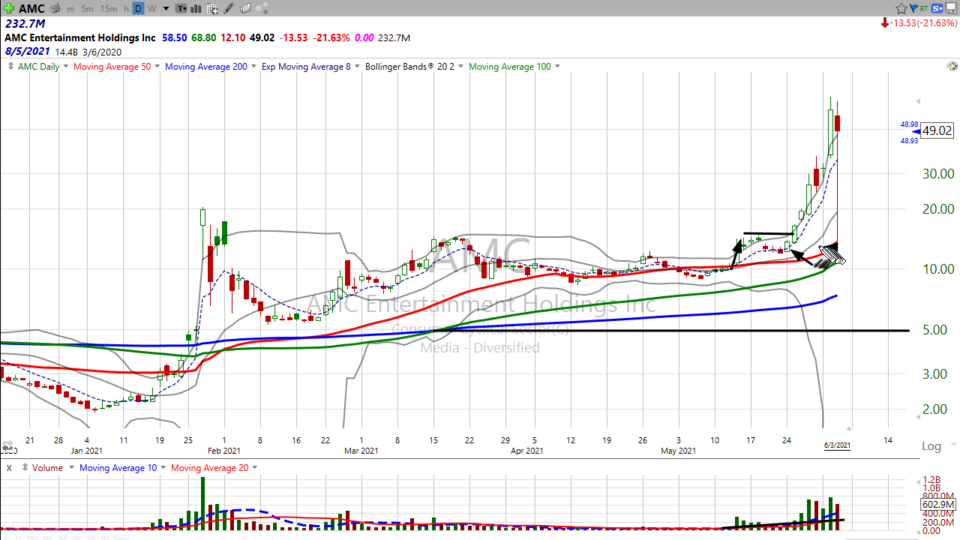
Task: Click the 68.80 high price value
Action: 204,37
